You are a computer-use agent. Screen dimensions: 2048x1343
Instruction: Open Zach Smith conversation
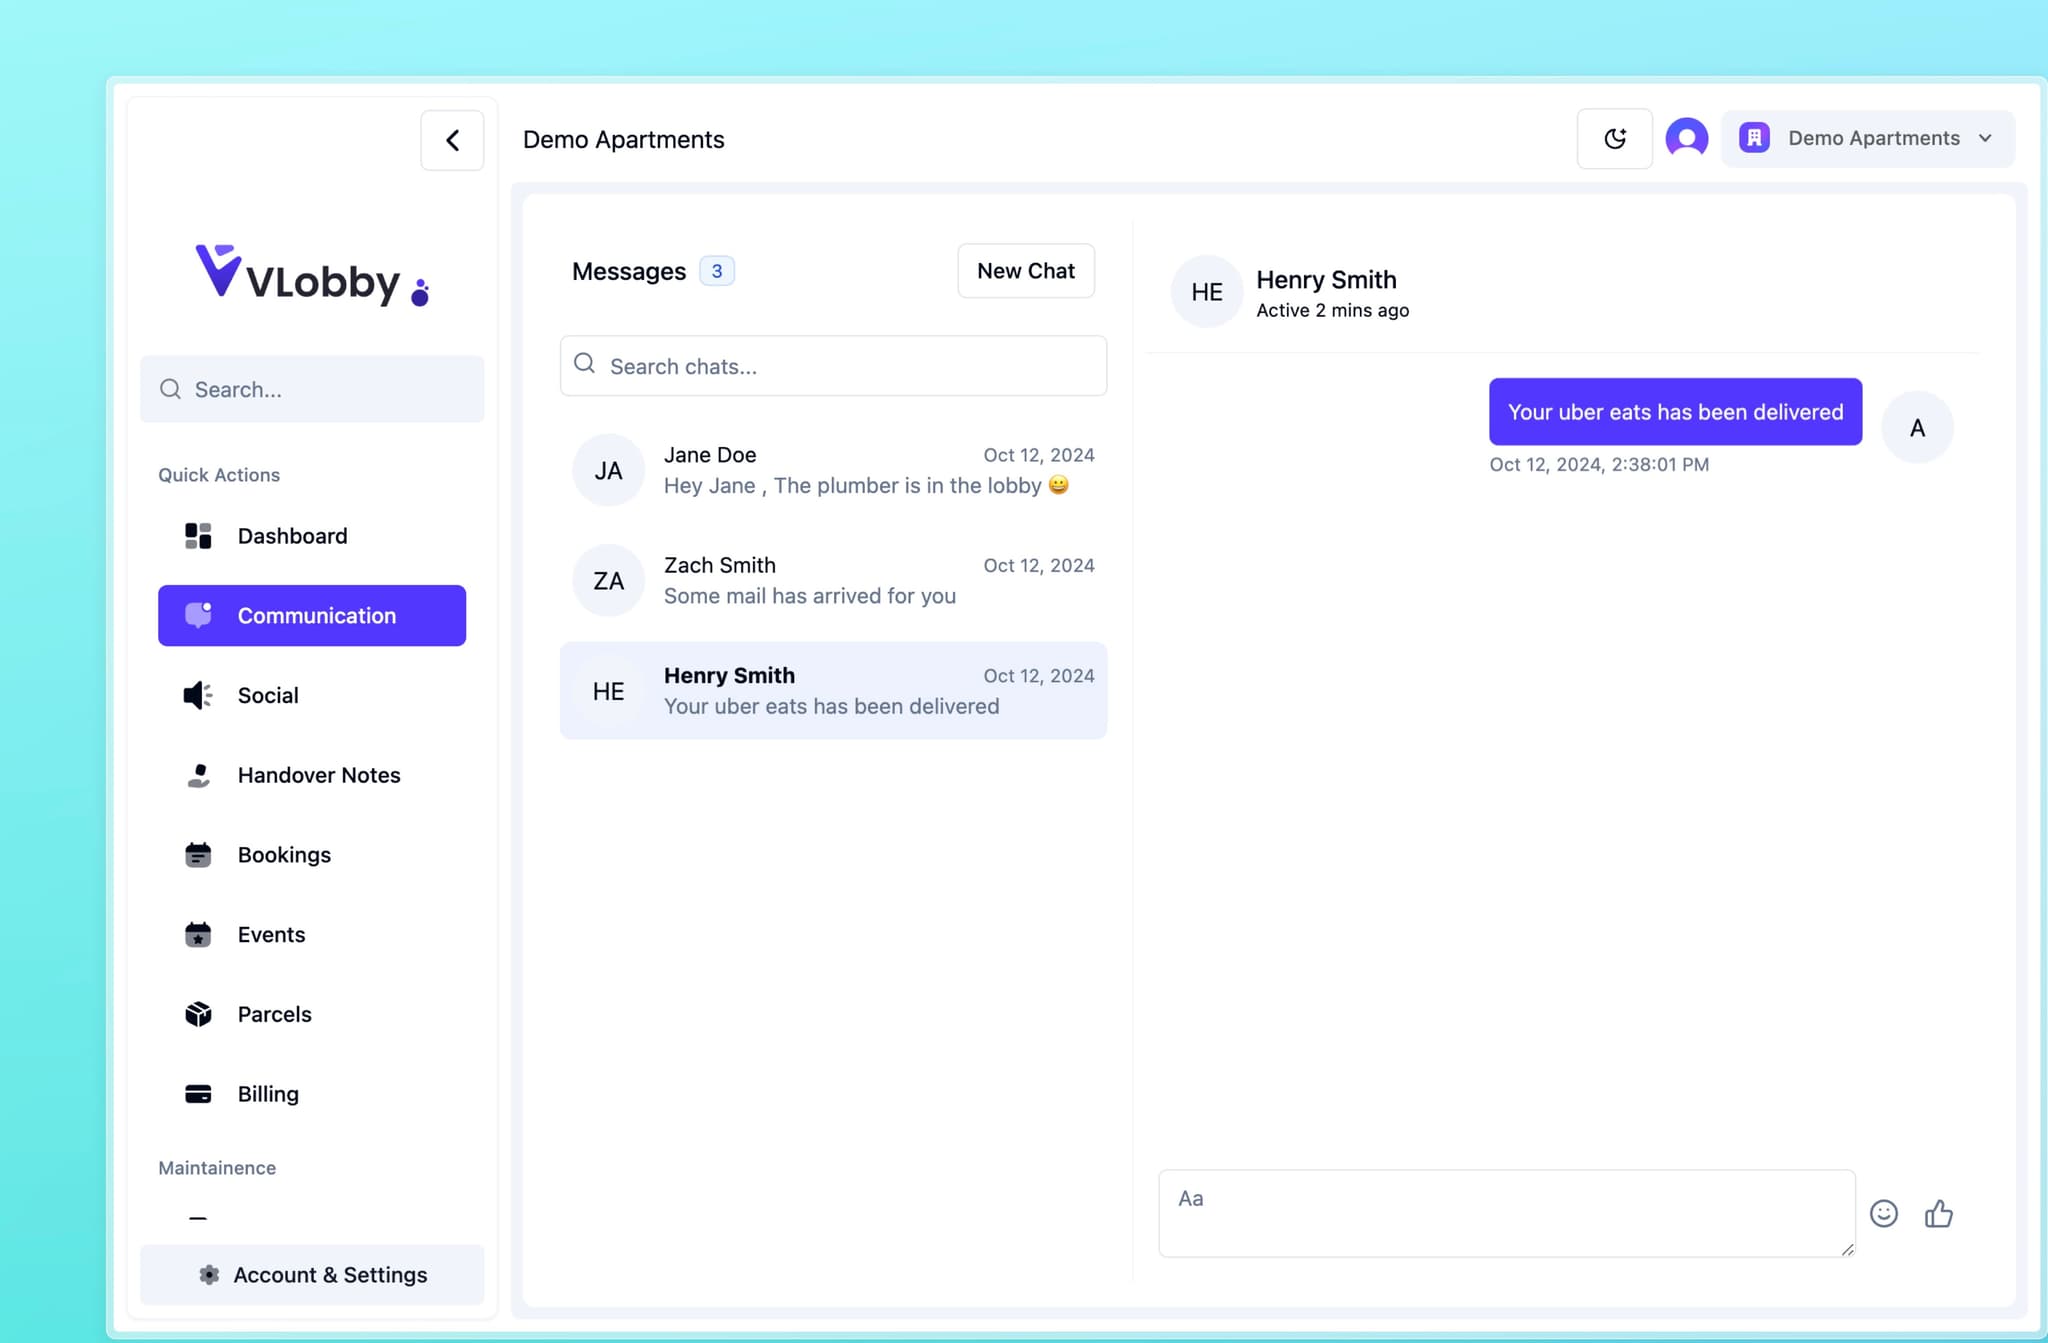click(x=833, y=580)
